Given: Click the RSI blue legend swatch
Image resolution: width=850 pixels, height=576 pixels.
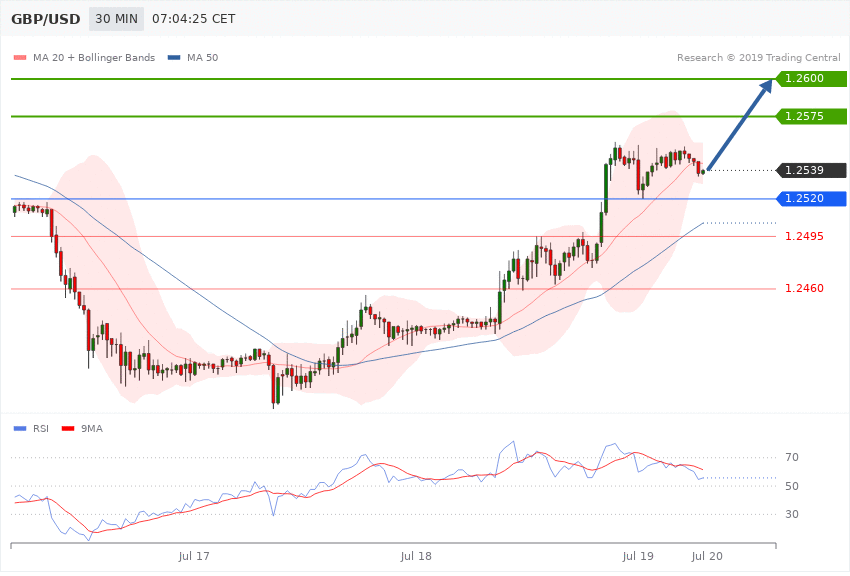Looking at the screenshot, I should [x=20, y=429].
